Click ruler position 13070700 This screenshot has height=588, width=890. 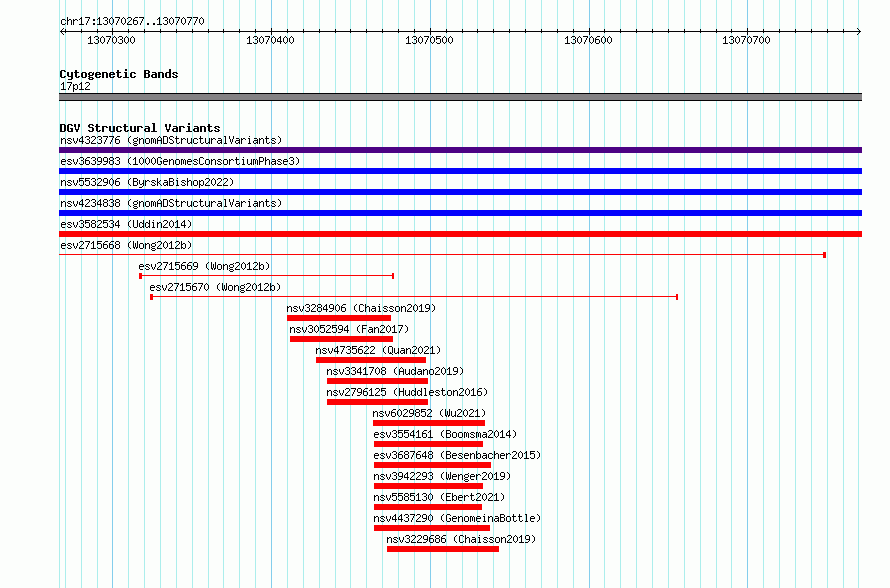pos(746,40)
